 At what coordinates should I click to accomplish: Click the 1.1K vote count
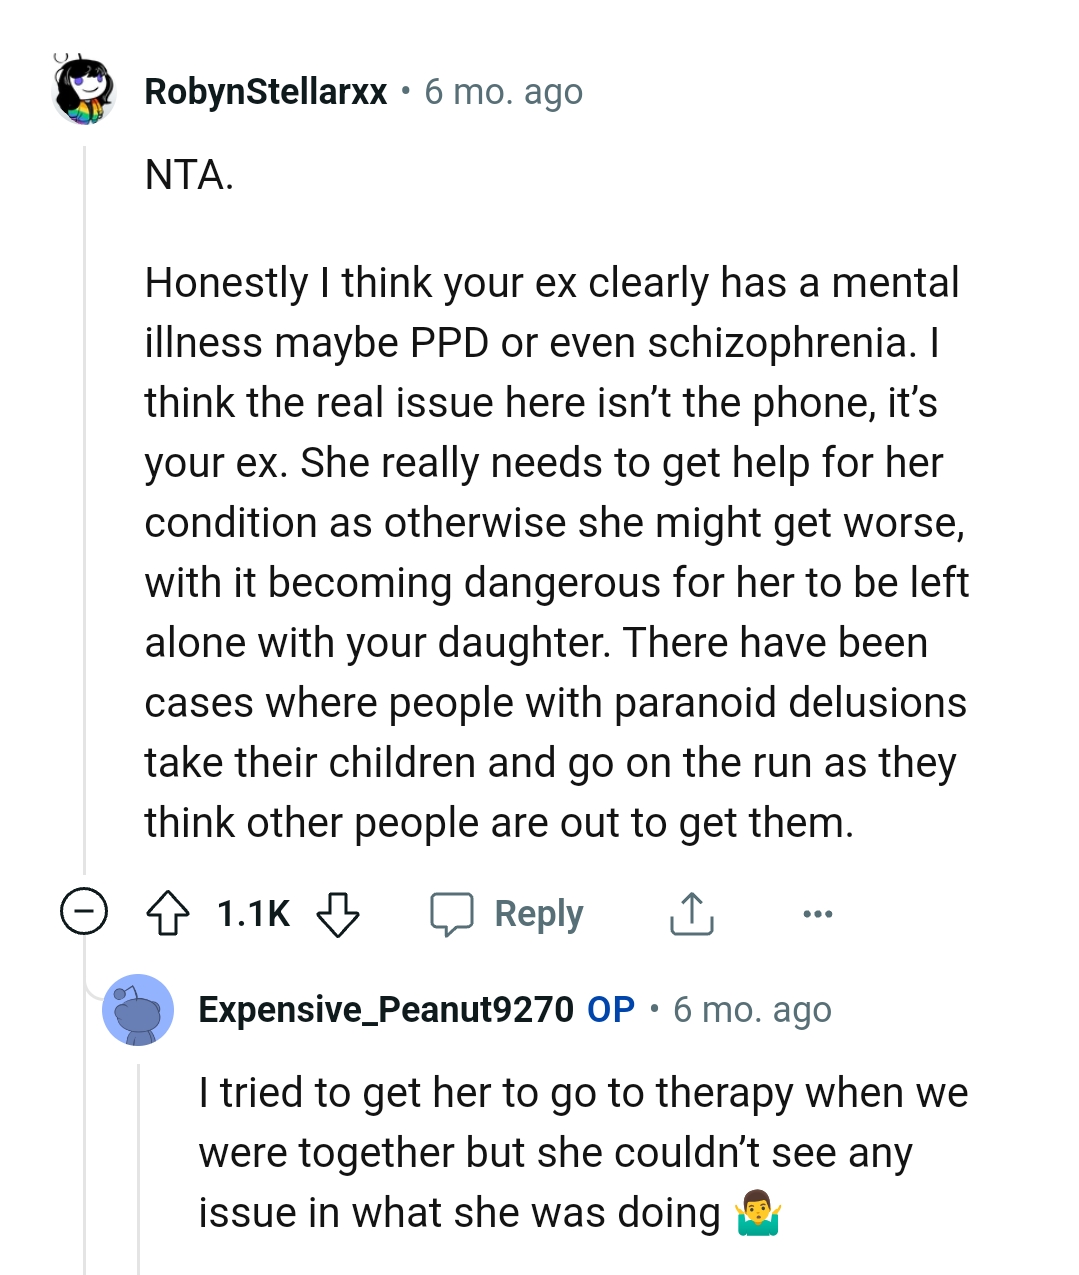(x=252, y=912)
